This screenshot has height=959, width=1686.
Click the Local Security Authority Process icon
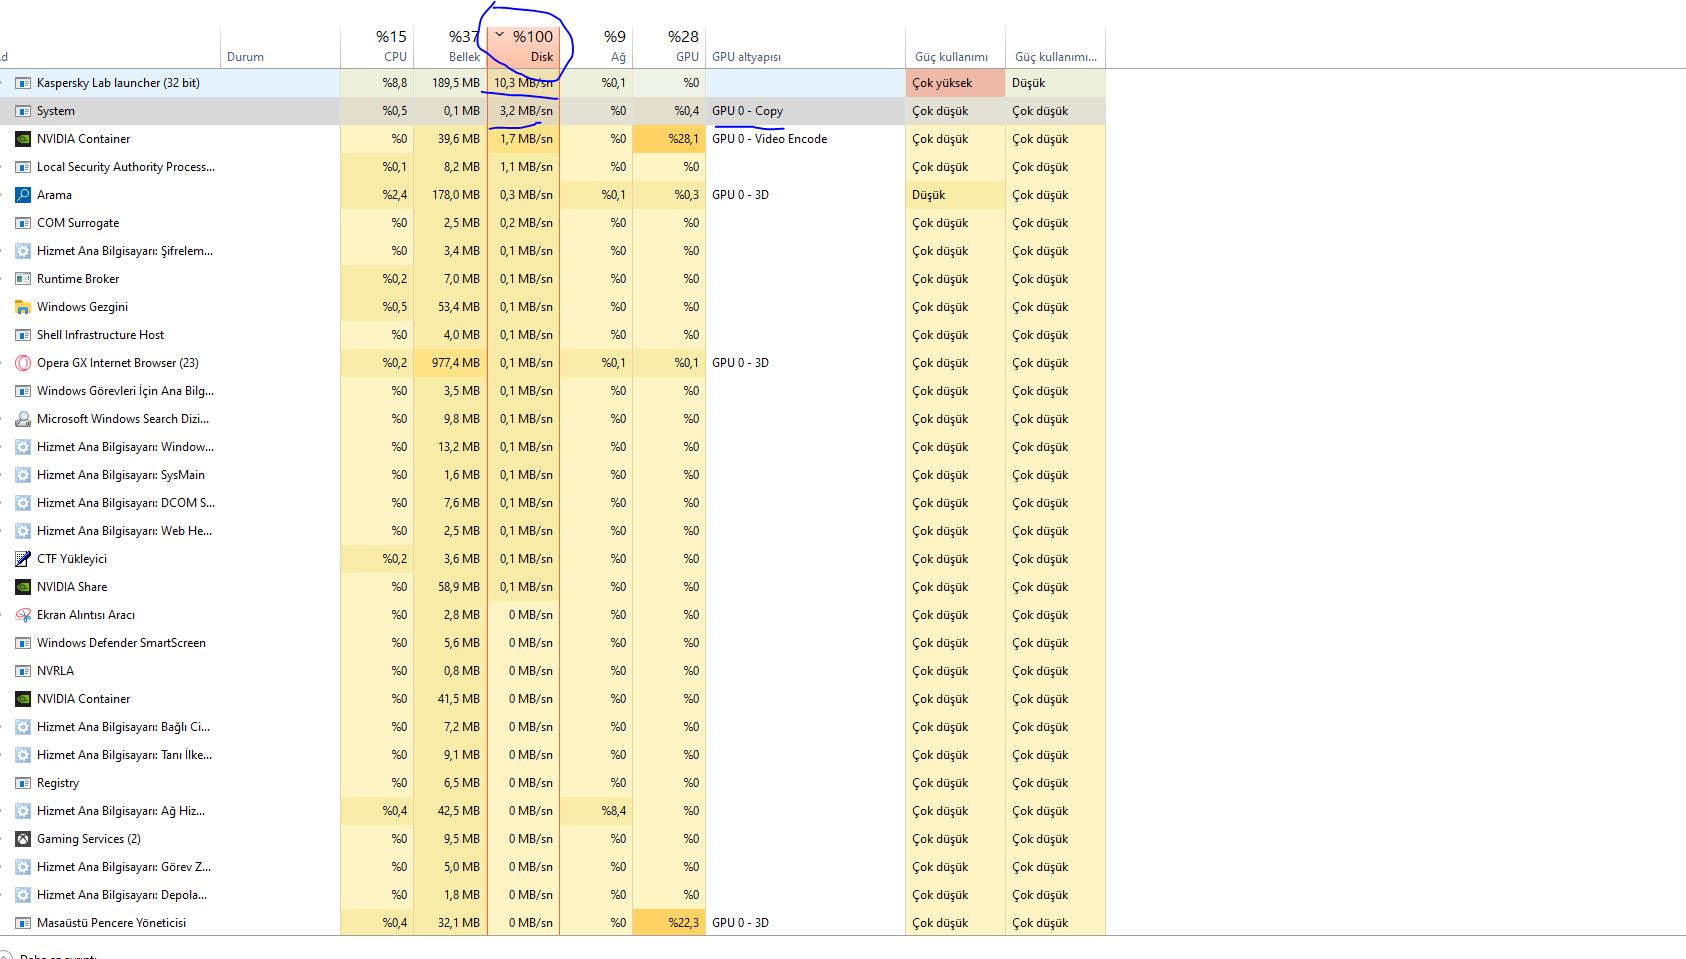point(23,167)
